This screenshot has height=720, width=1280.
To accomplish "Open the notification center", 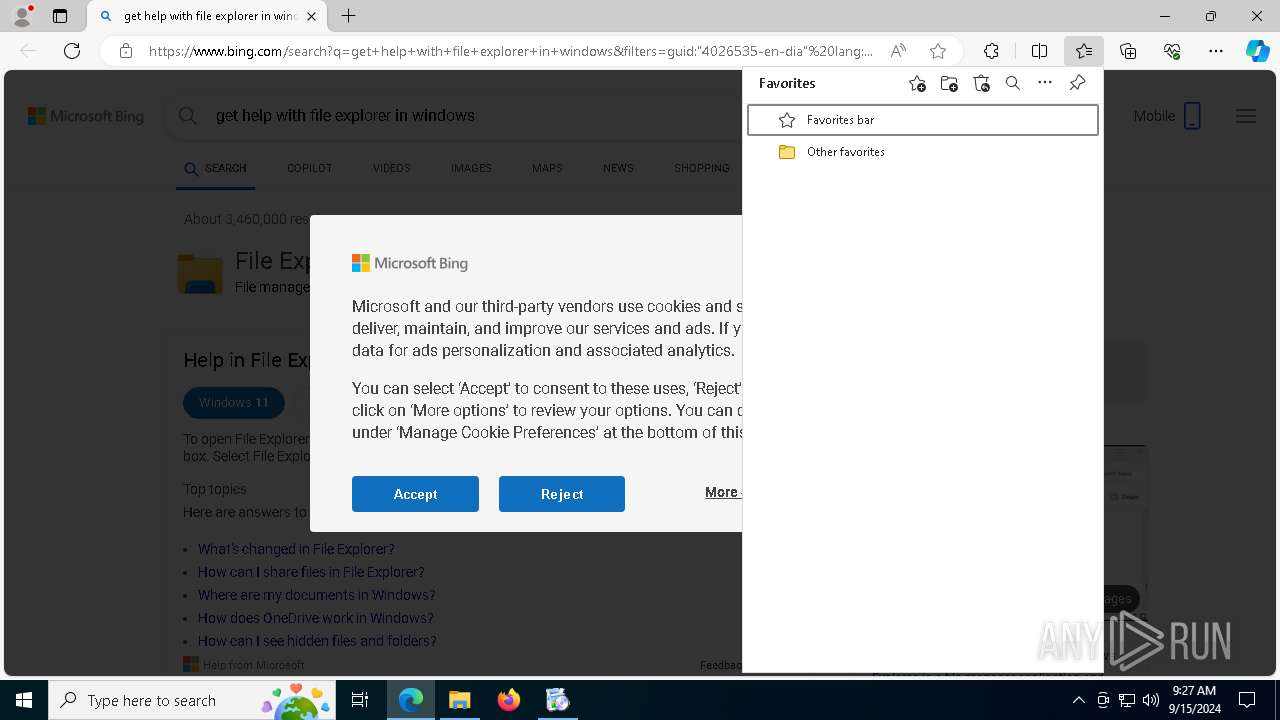I will point(1247,700).
